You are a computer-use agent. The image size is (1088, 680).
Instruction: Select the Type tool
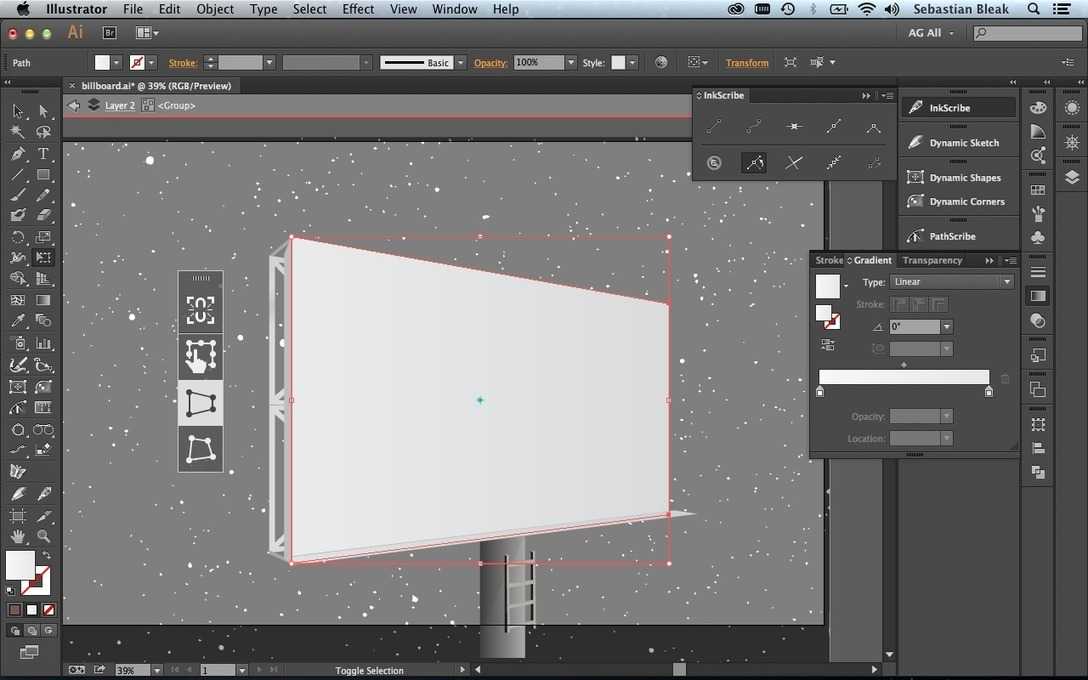coord(43,153)
